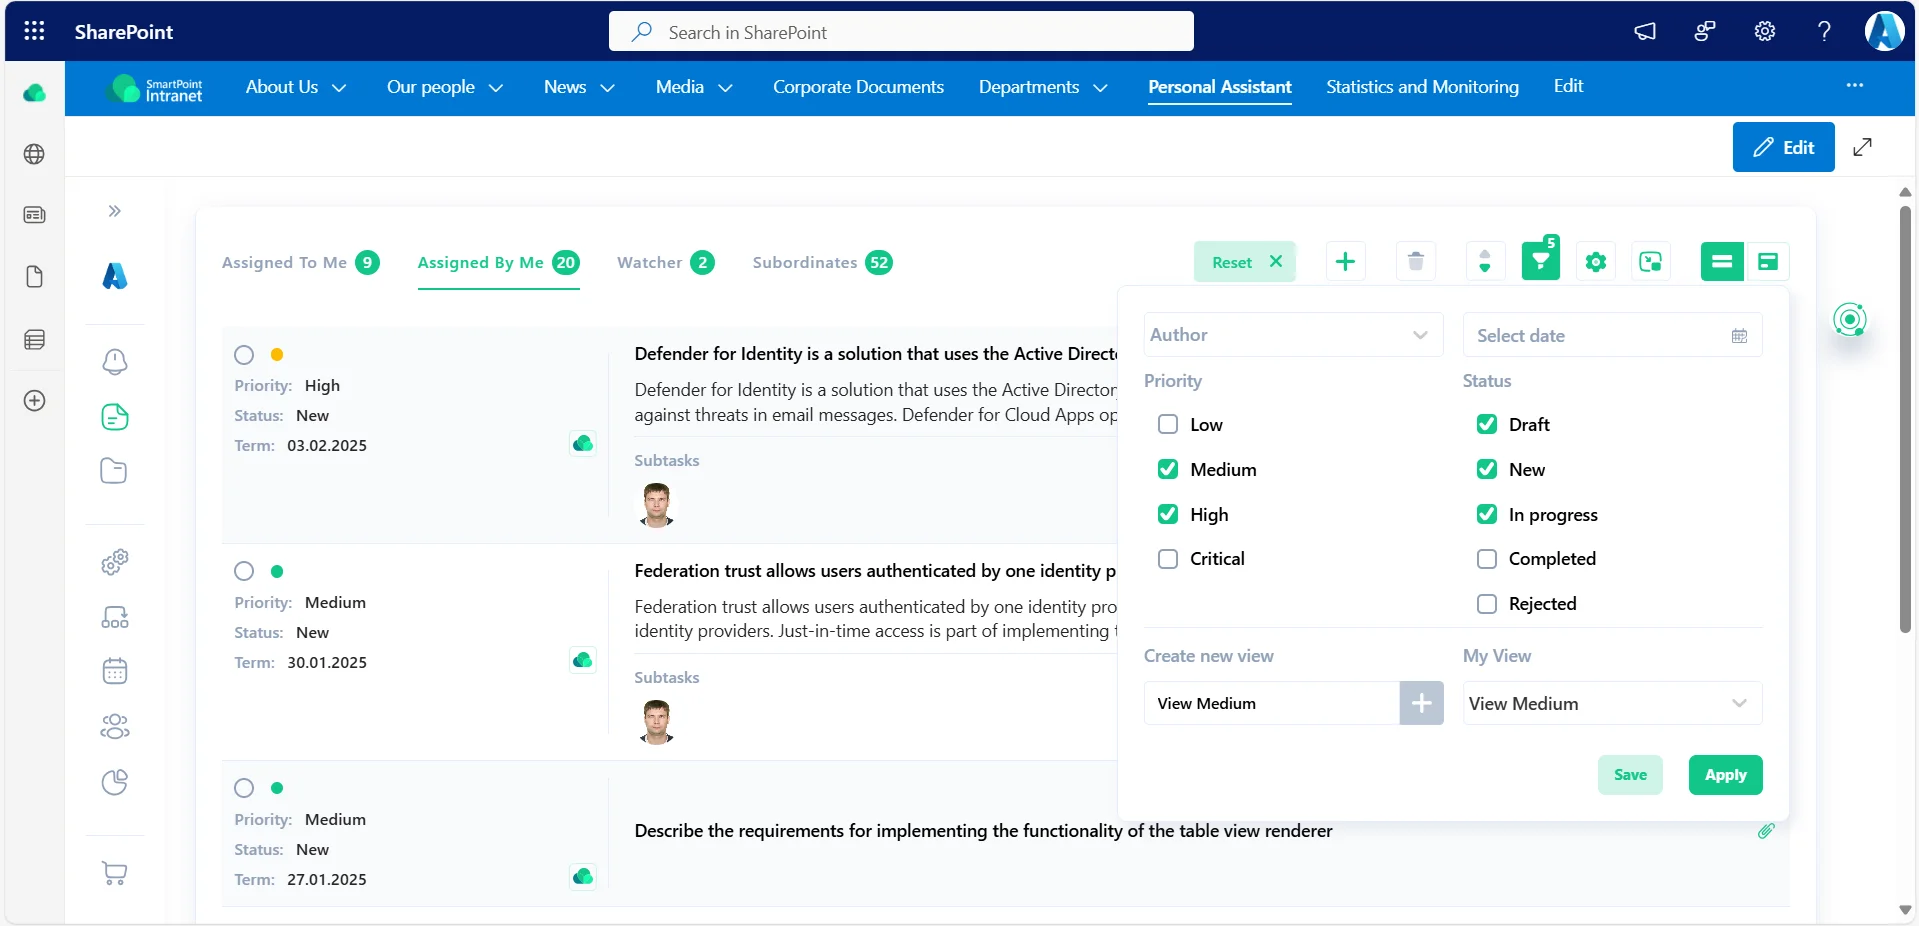Open the gears settings icon in sidebar

point(115,562)
